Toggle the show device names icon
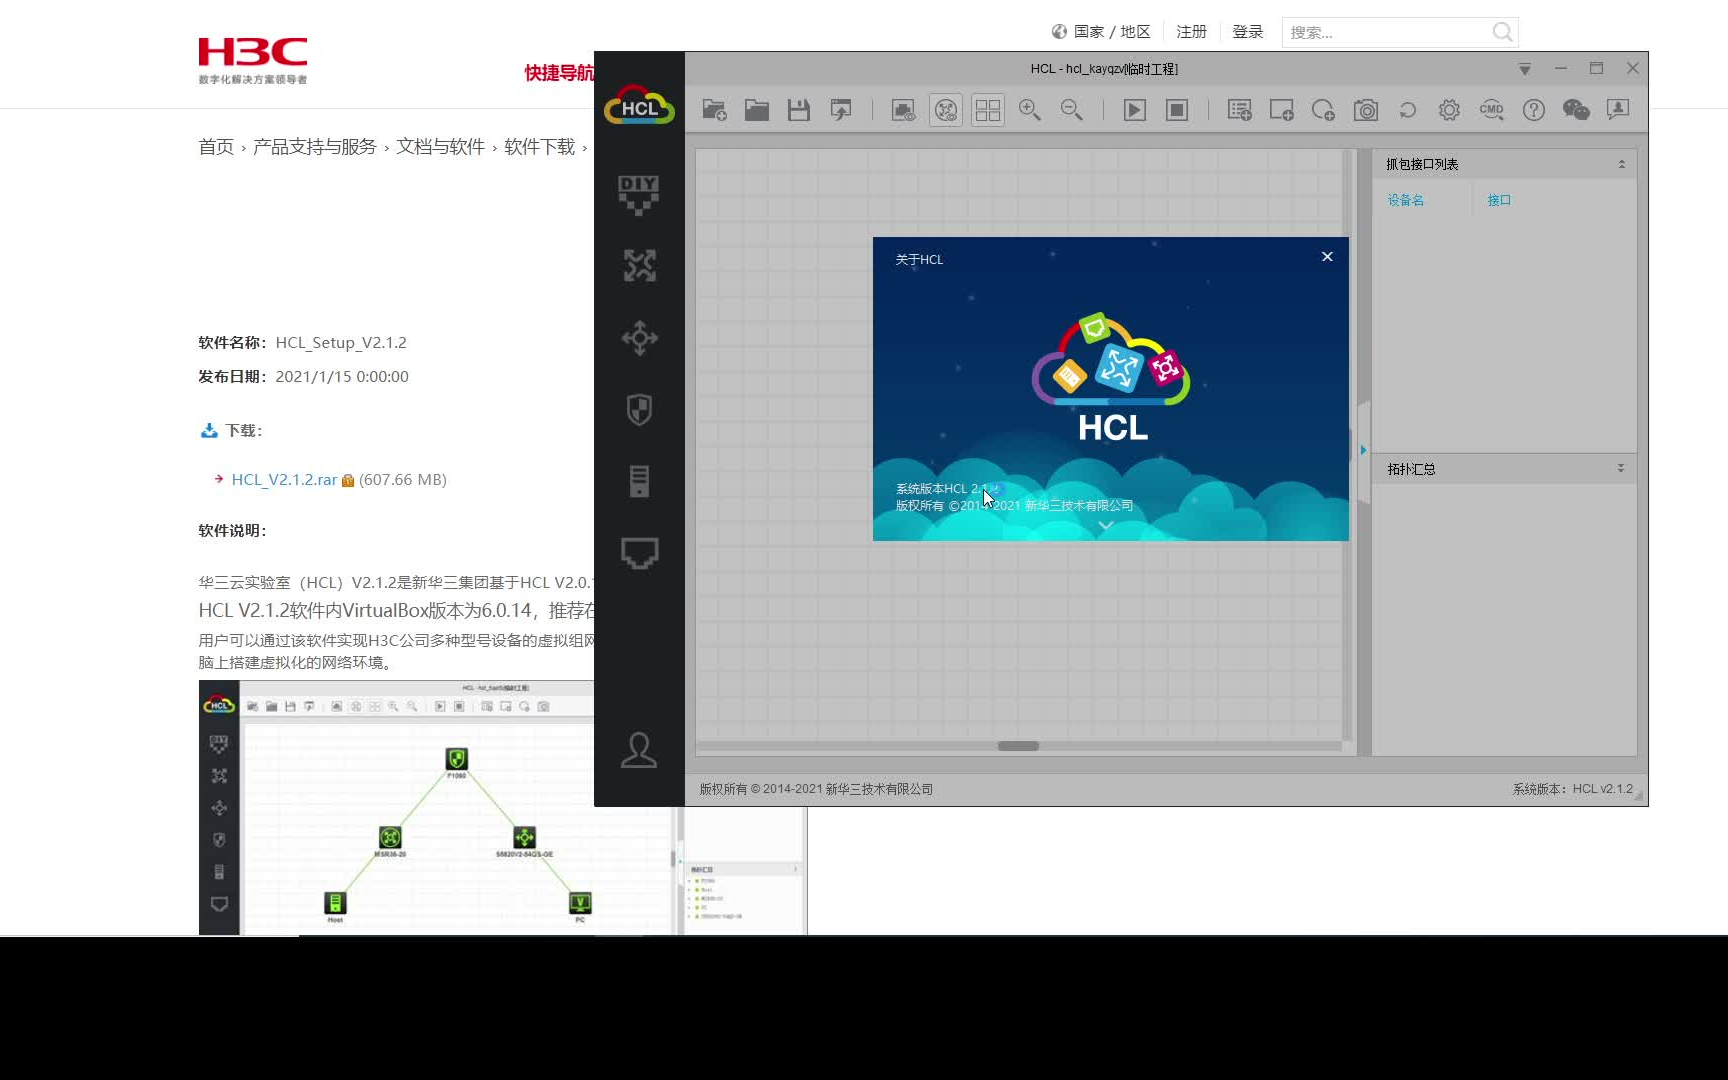Screen dimensions: 1728x1080 pyautogui.click(x=946, y=110)
